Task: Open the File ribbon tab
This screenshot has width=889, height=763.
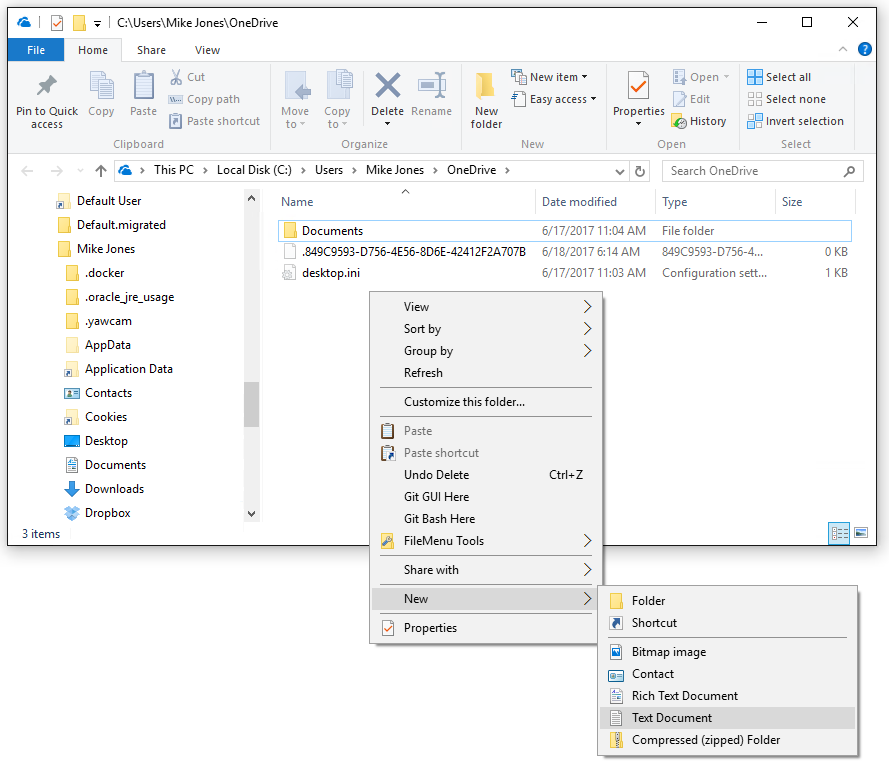Action: tap(36, 50)
